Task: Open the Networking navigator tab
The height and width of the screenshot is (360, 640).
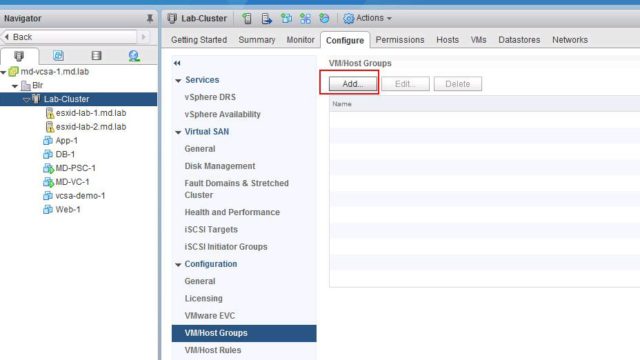Action: 134,56
